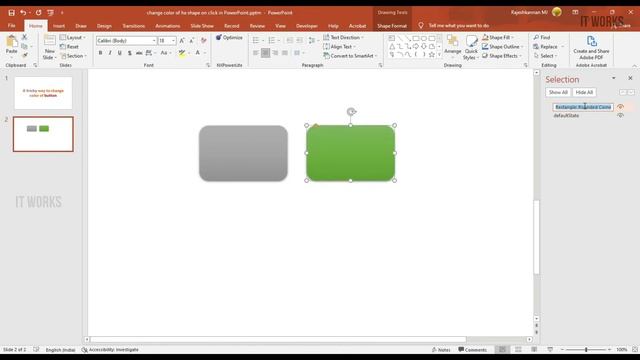
Task: Switch to Slide Sorter view
Action: (518, 349)
